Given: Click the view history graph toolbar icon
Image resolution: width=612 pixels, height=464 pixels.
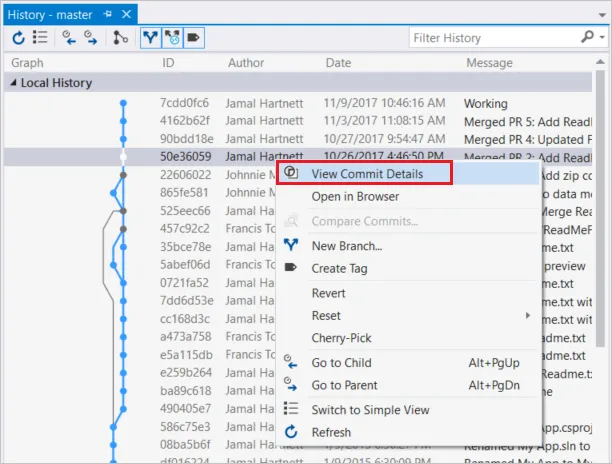Looking at the screenshot, I should click(120, 38).
